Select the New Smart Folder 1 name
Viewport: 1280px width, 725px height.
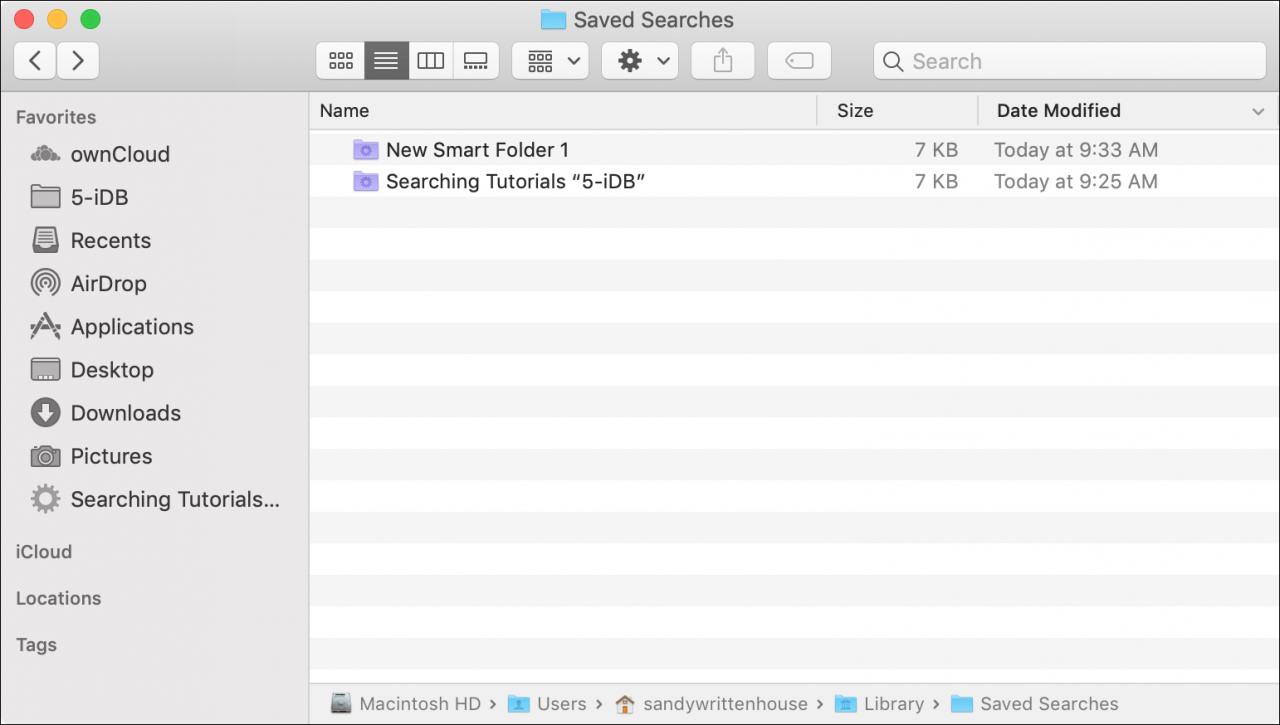pyautogui.click(x=477, y=150)
